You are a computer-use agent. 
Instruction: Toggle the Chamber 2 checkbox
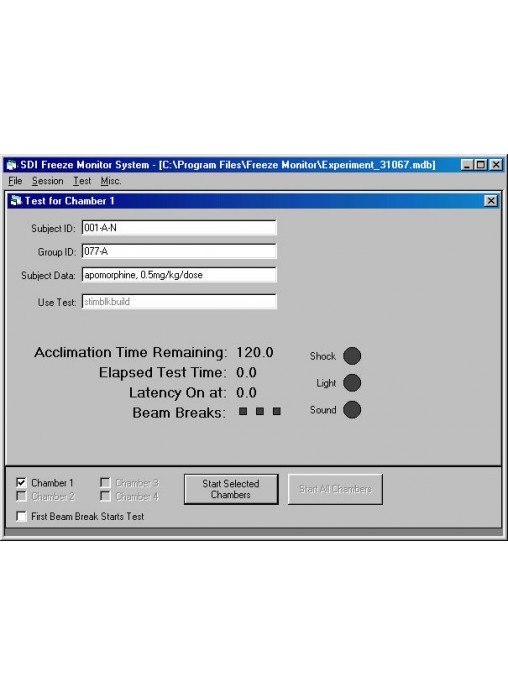click(21, 496)
